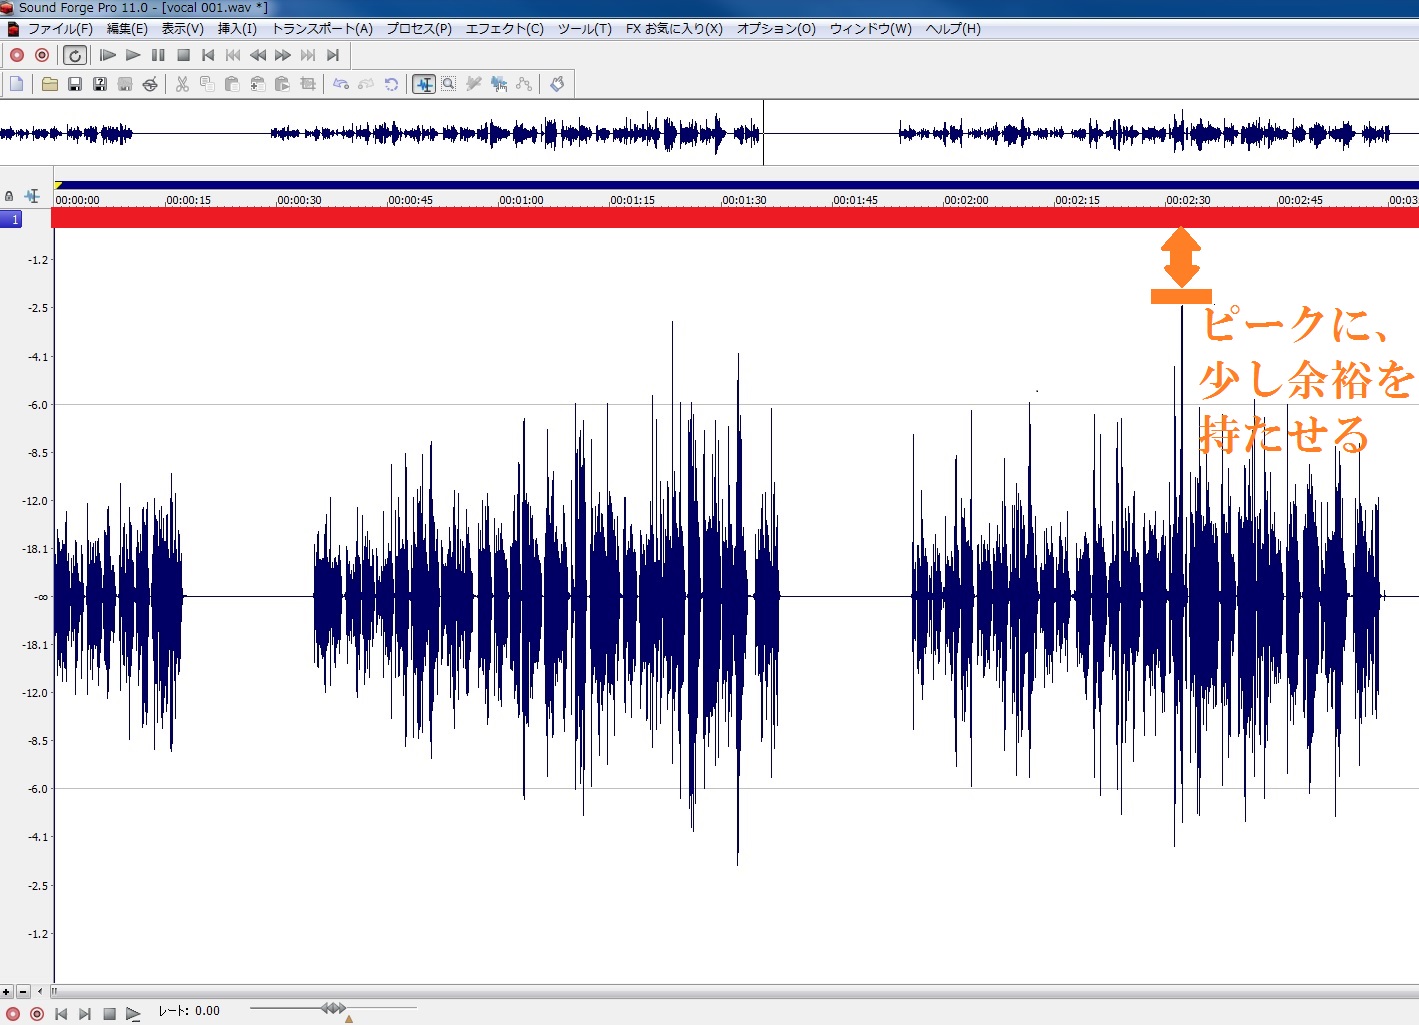This screenshot has width=1419, height=1025.
Task: Click the Play button in the transport toolbar
Action: 133,55
